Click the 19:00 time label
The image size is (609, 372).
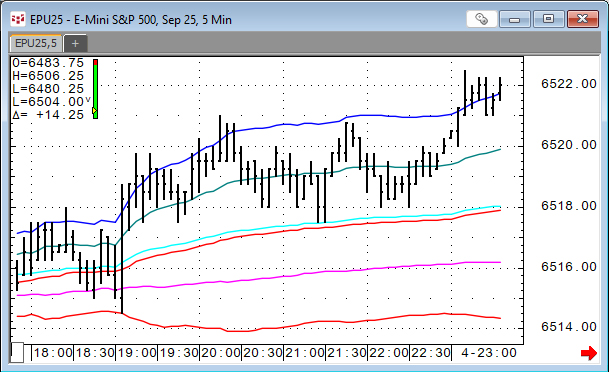(137, 353)
